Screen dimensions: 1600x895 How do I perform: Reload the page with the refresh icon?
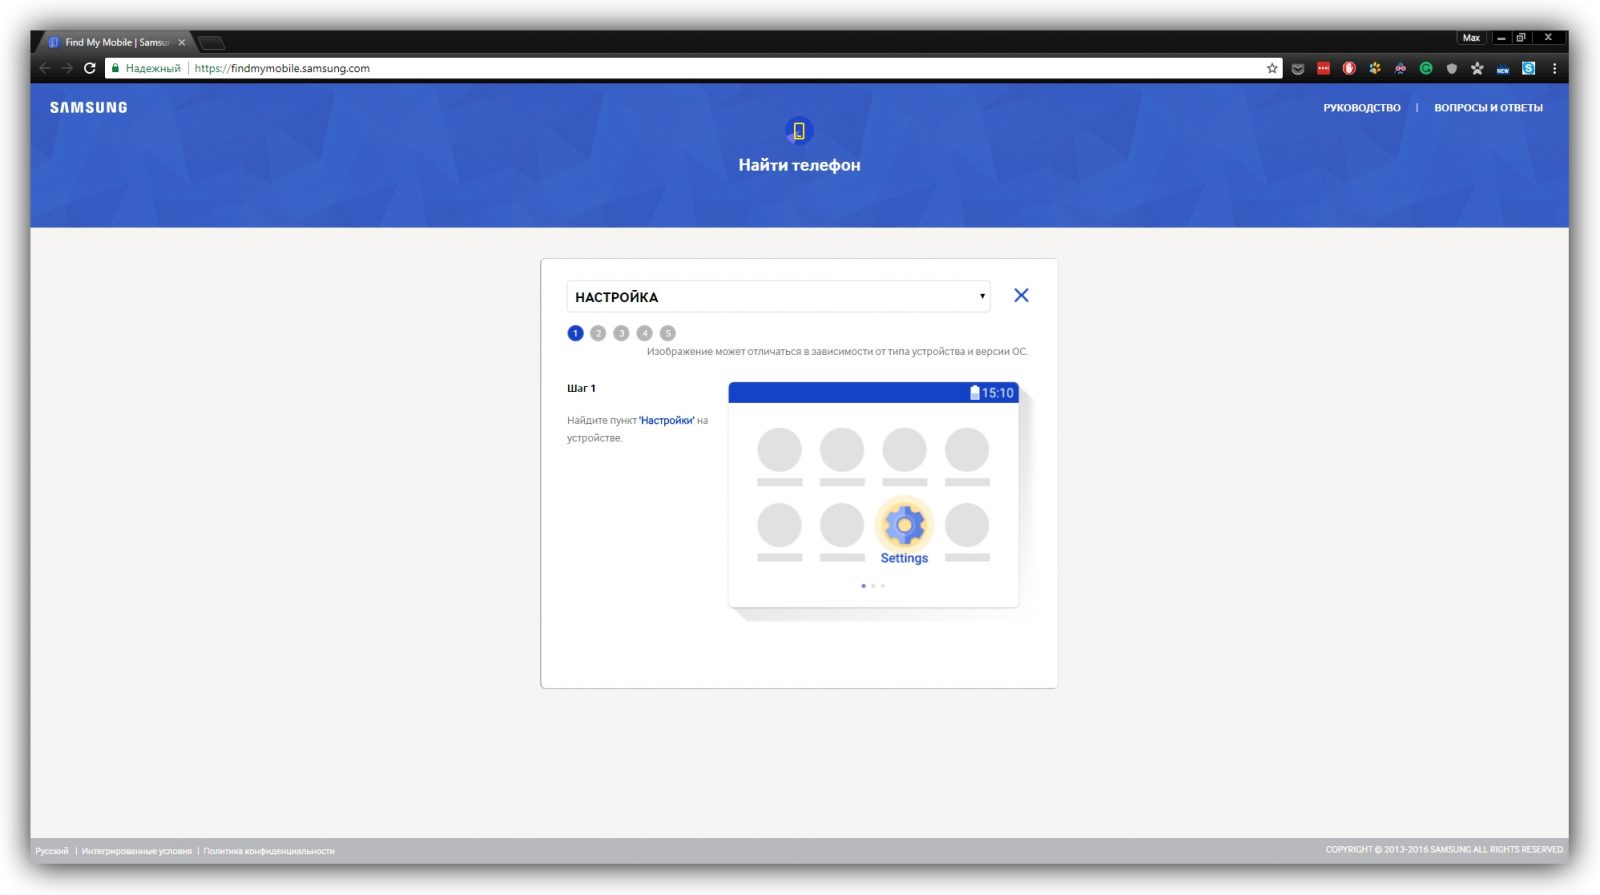click(x=89, y=68)
